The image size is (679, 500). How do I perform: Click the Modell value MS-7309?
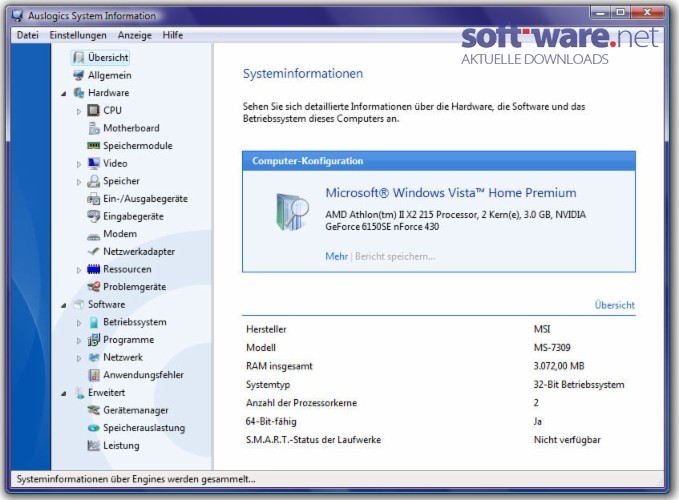552,348
